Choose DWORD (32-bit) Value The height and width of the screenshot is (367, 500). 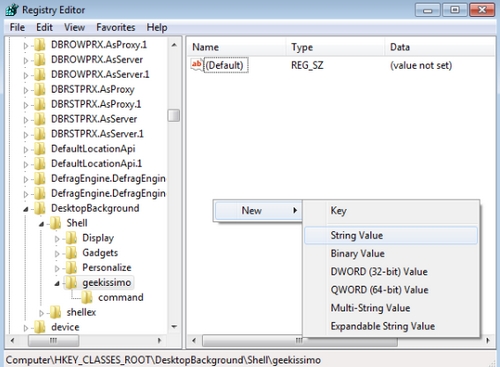click(x=391, y=272)
